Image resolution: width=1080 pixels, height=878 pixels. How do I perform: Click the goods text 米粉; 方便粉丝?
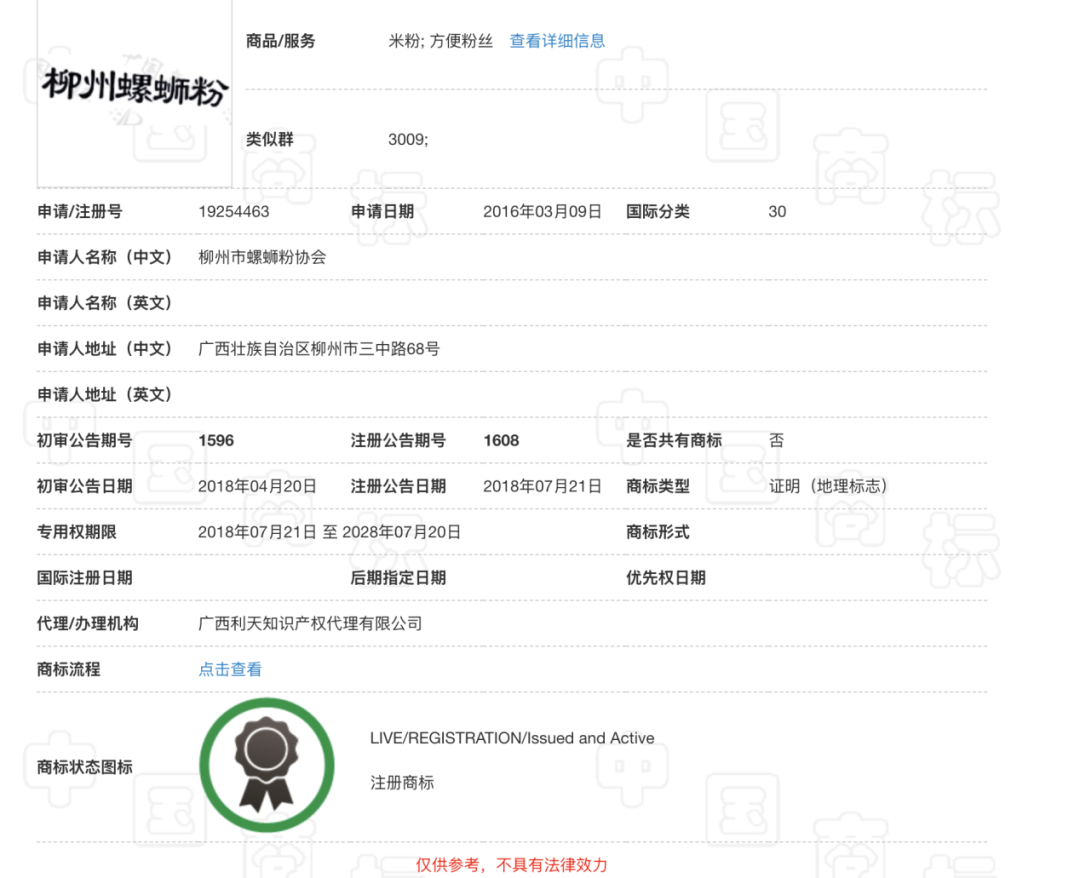(x=440, y=41)
